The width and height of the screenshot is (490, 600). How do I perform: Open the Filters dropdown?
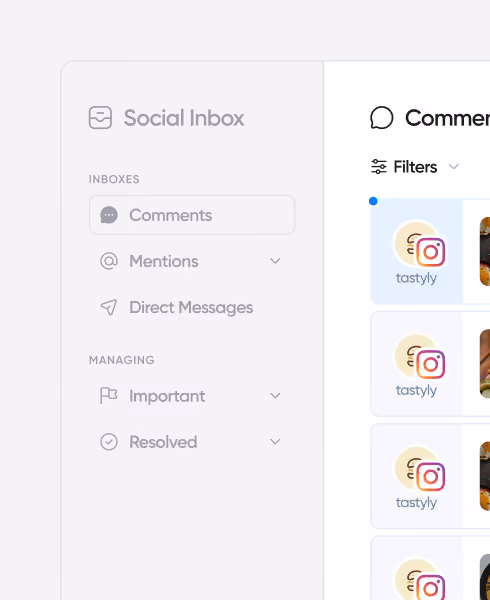click(x=415, y=167)
